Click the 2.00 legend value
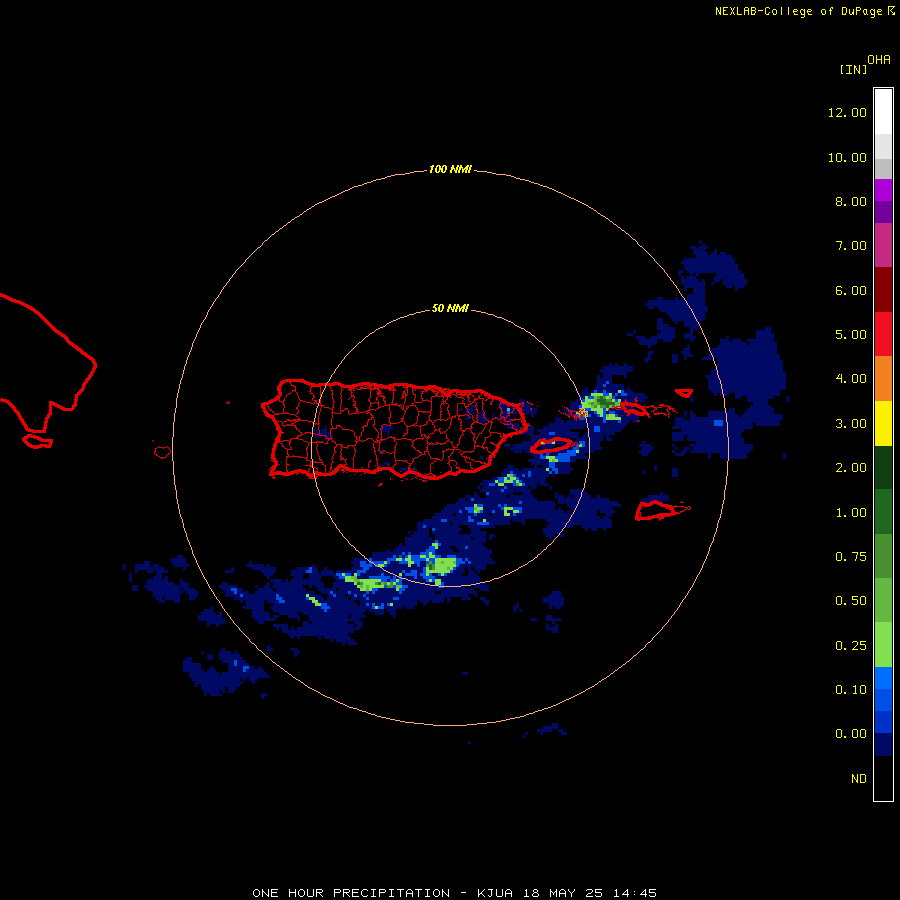Screen dimensions: 900x900 coord(851,468)
